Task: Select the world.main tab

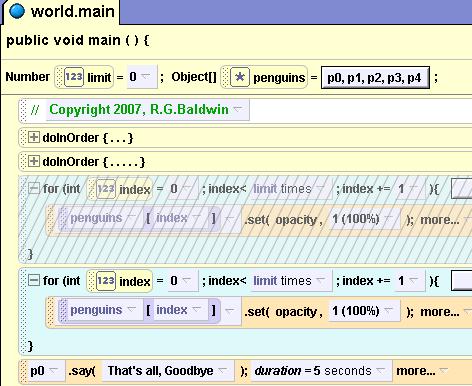Action: (x=61, y=12)
